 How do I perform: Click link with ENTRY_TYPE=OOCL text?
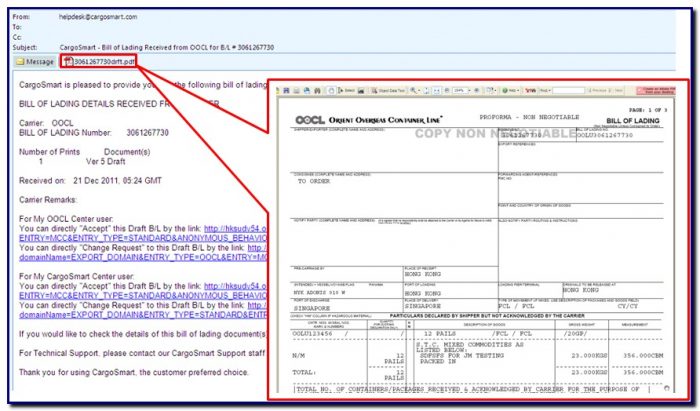[143, 257]
